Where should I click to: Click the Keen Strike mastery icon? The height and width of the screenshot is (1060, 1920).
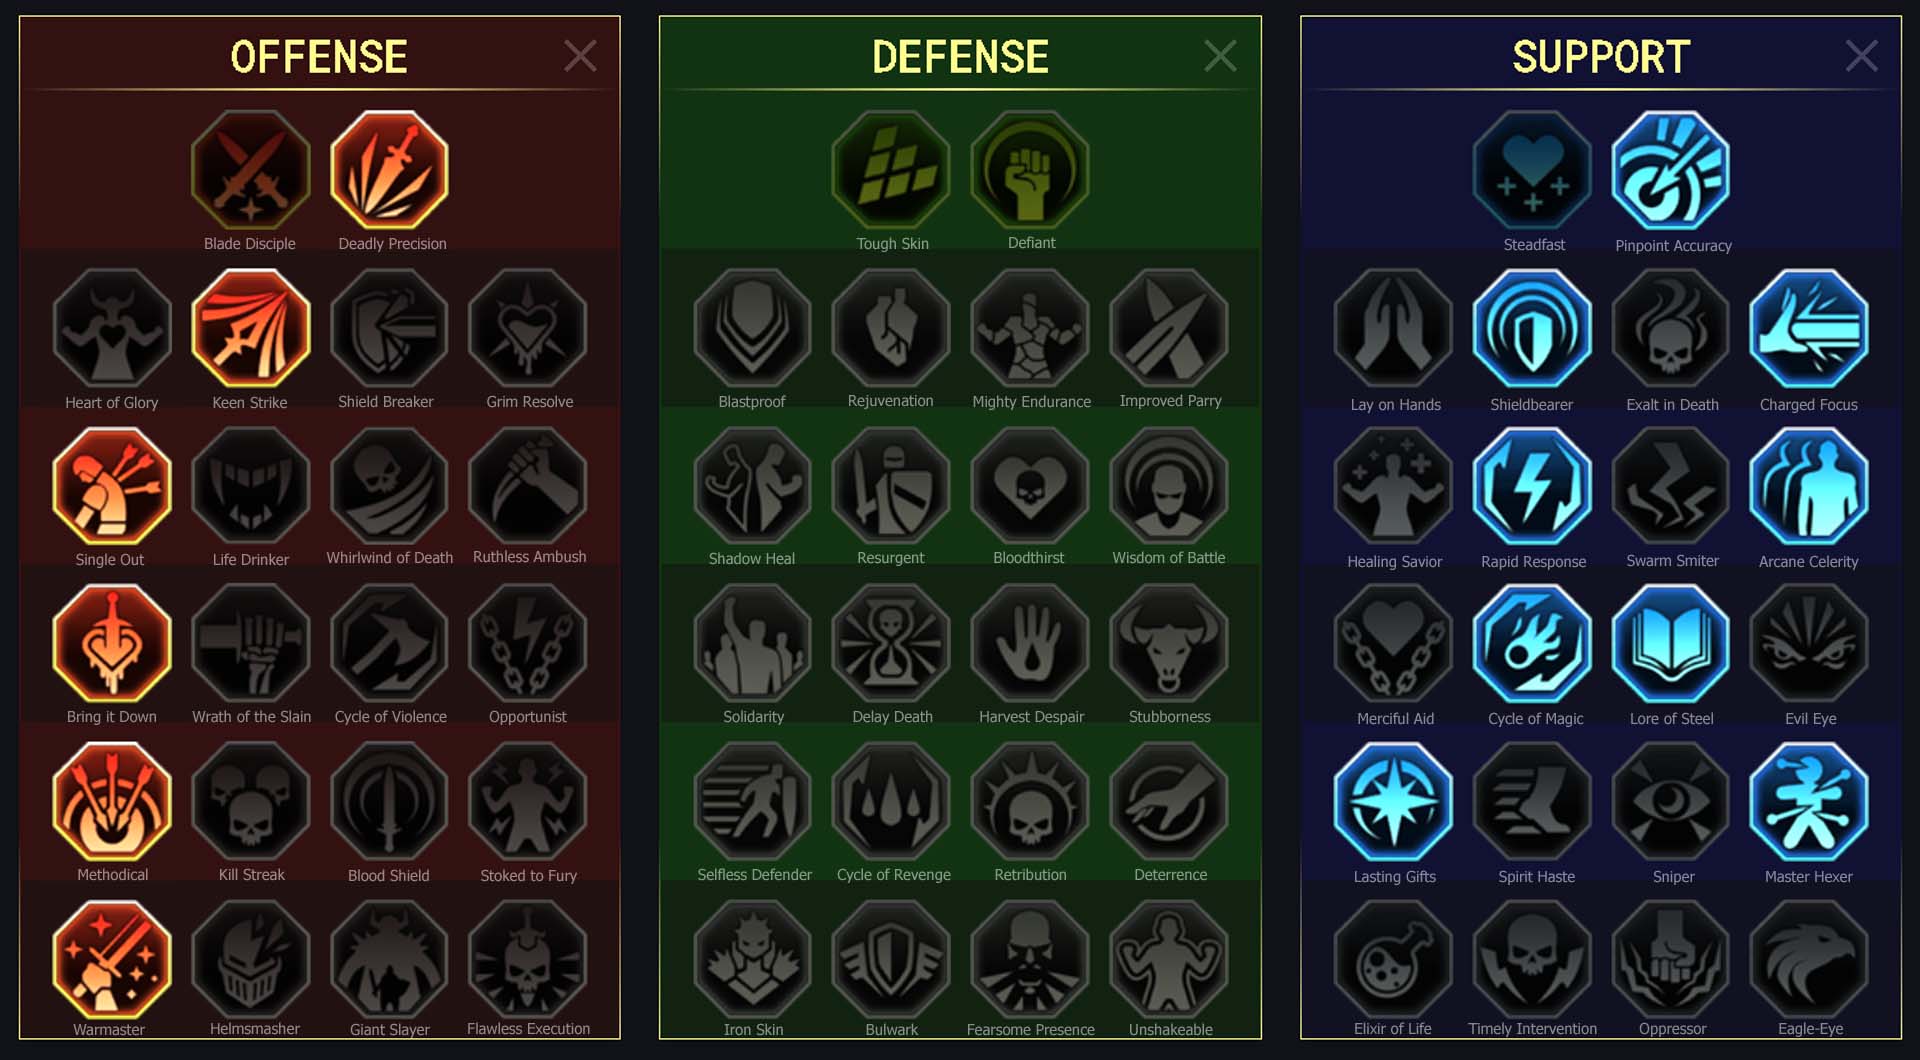(x=251, y=328)
